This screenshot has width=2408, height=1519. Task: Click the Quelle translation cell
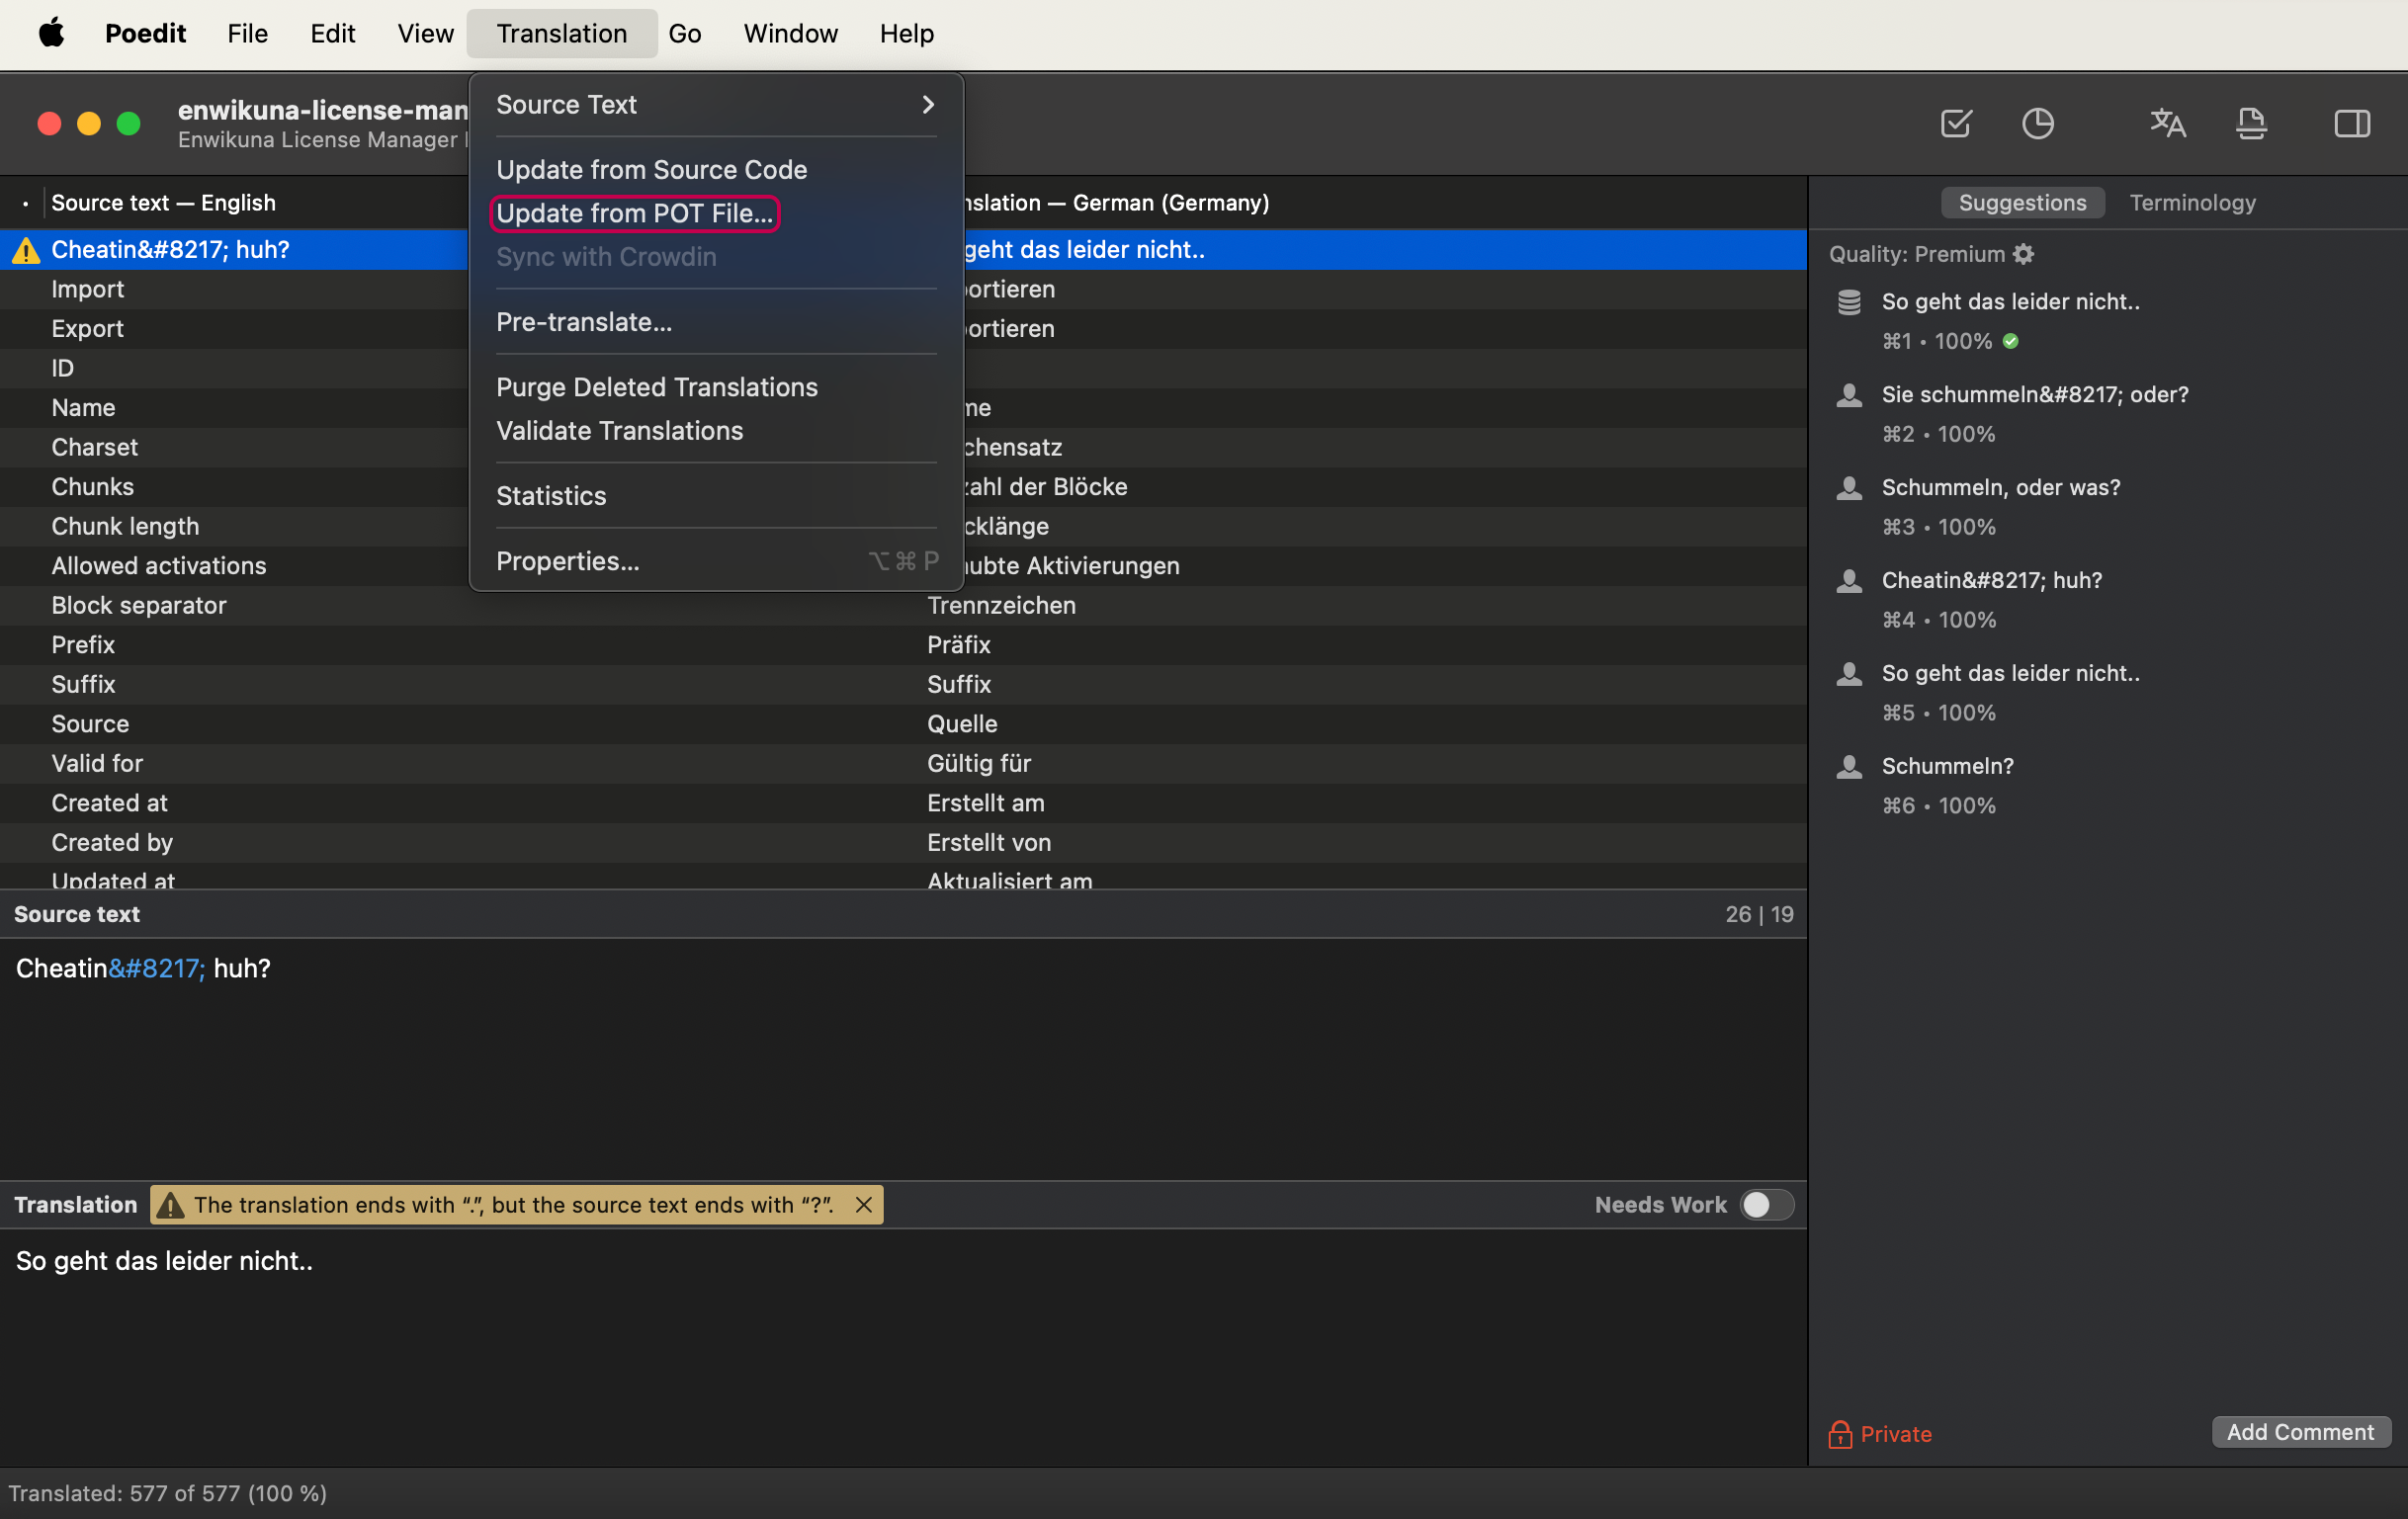pos(962,724)
